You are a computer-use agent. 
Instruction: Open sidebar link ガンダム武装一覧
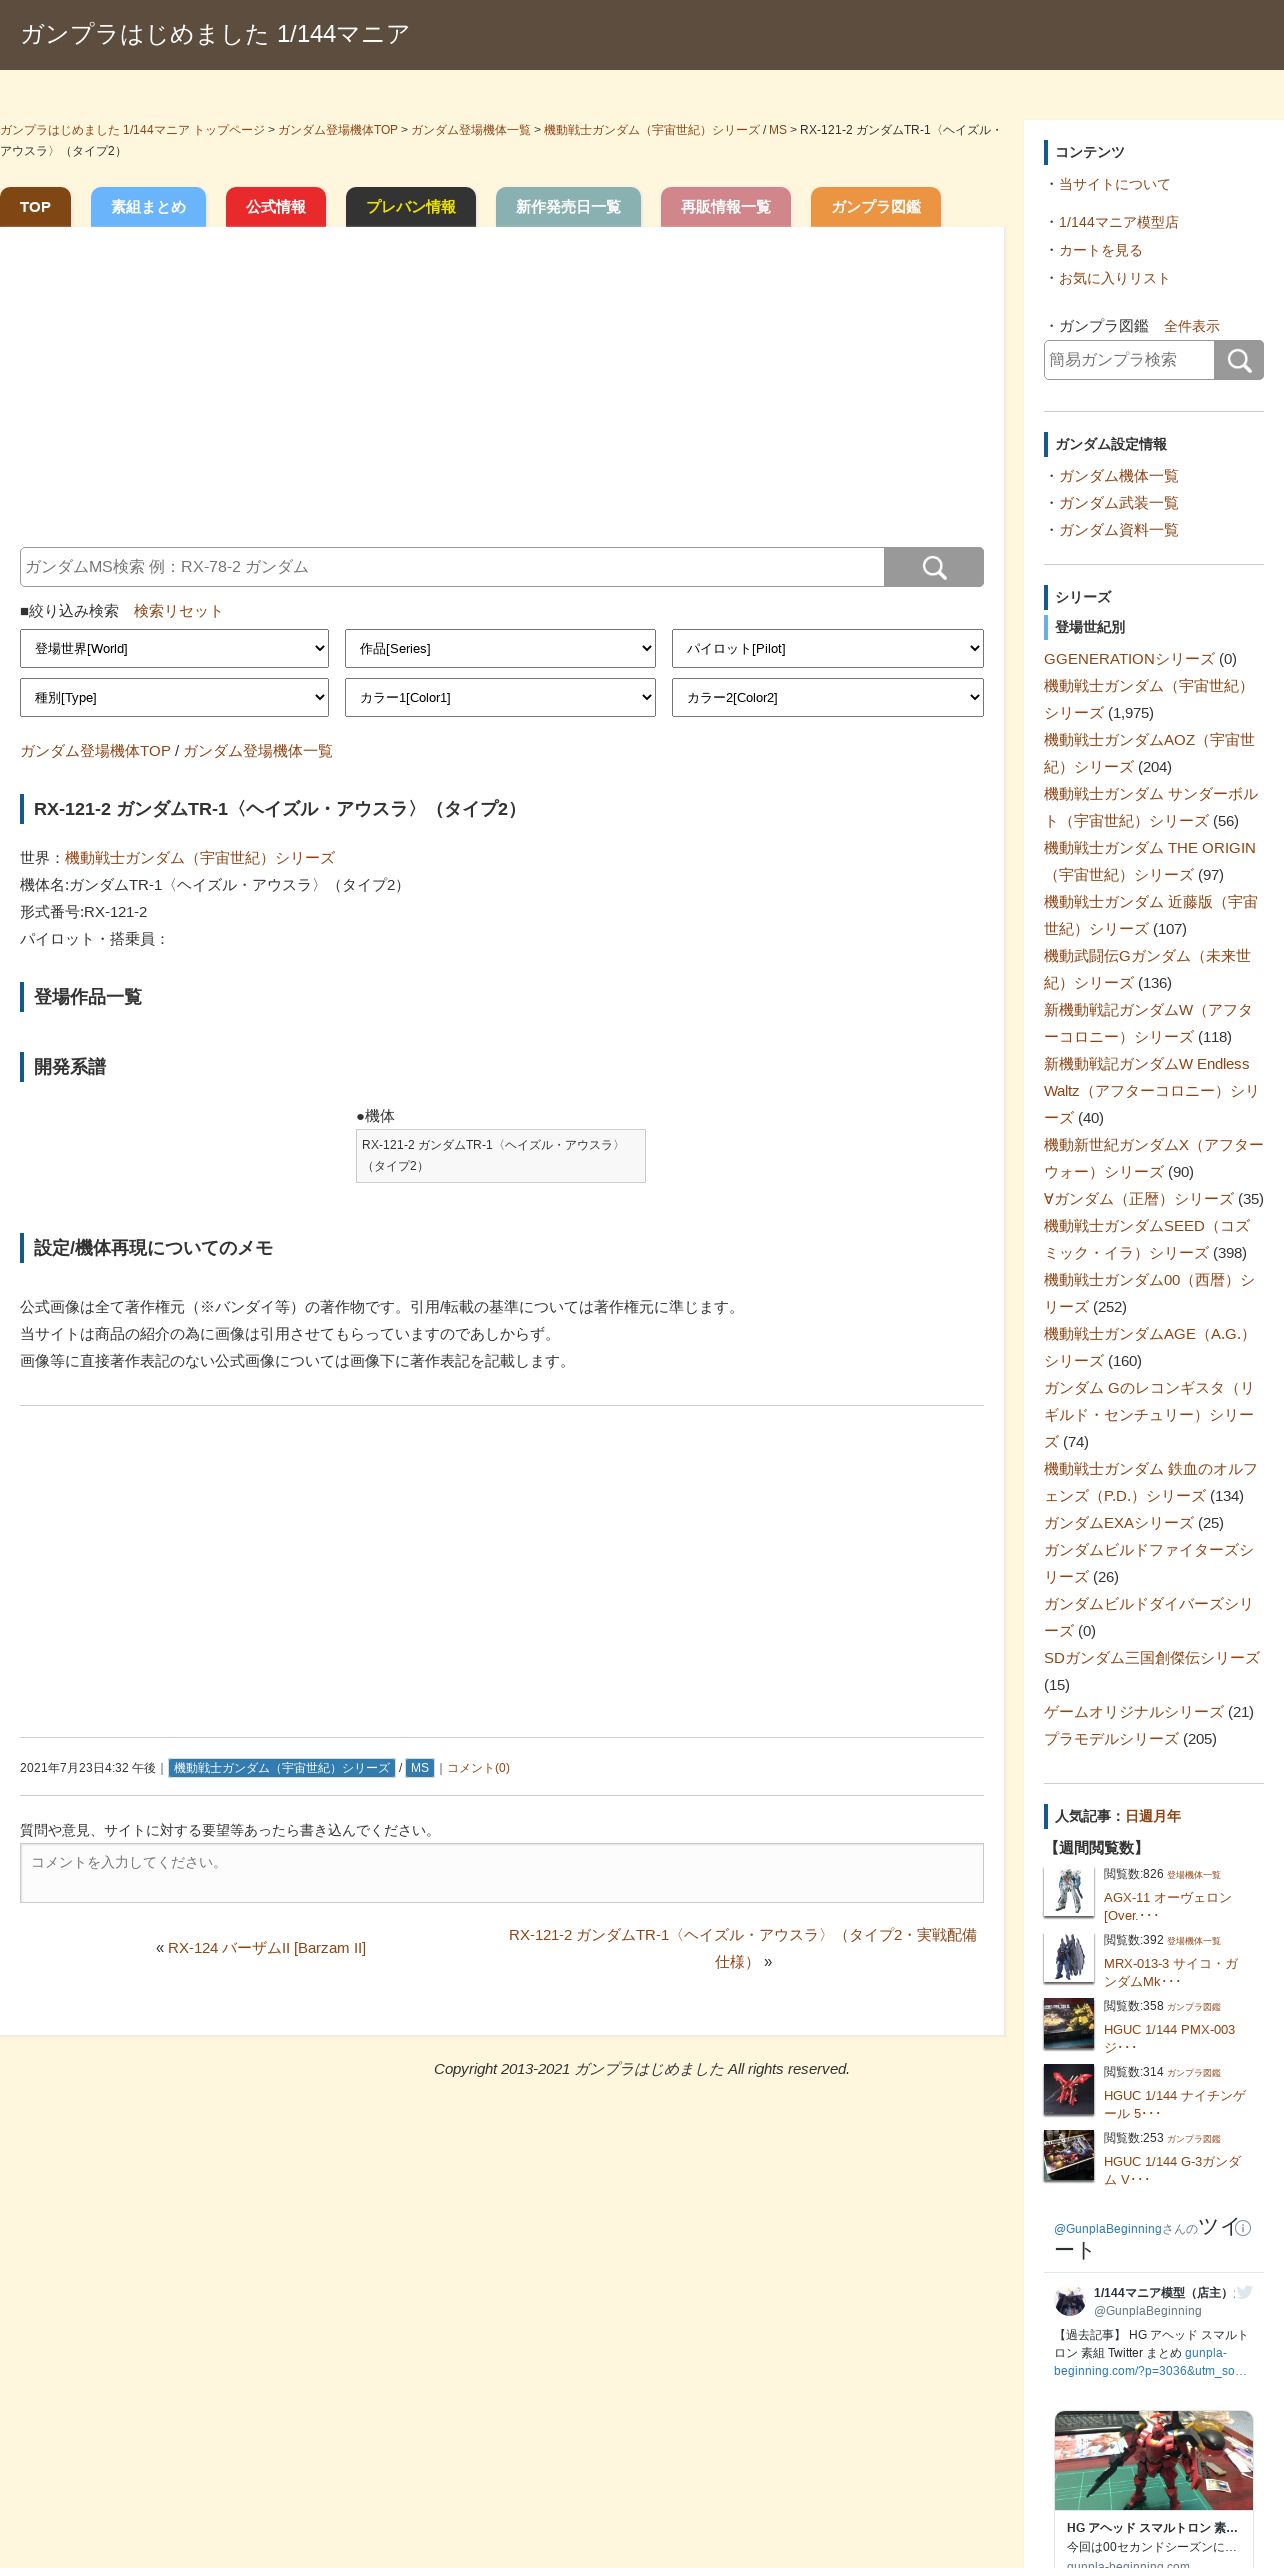1118,503
